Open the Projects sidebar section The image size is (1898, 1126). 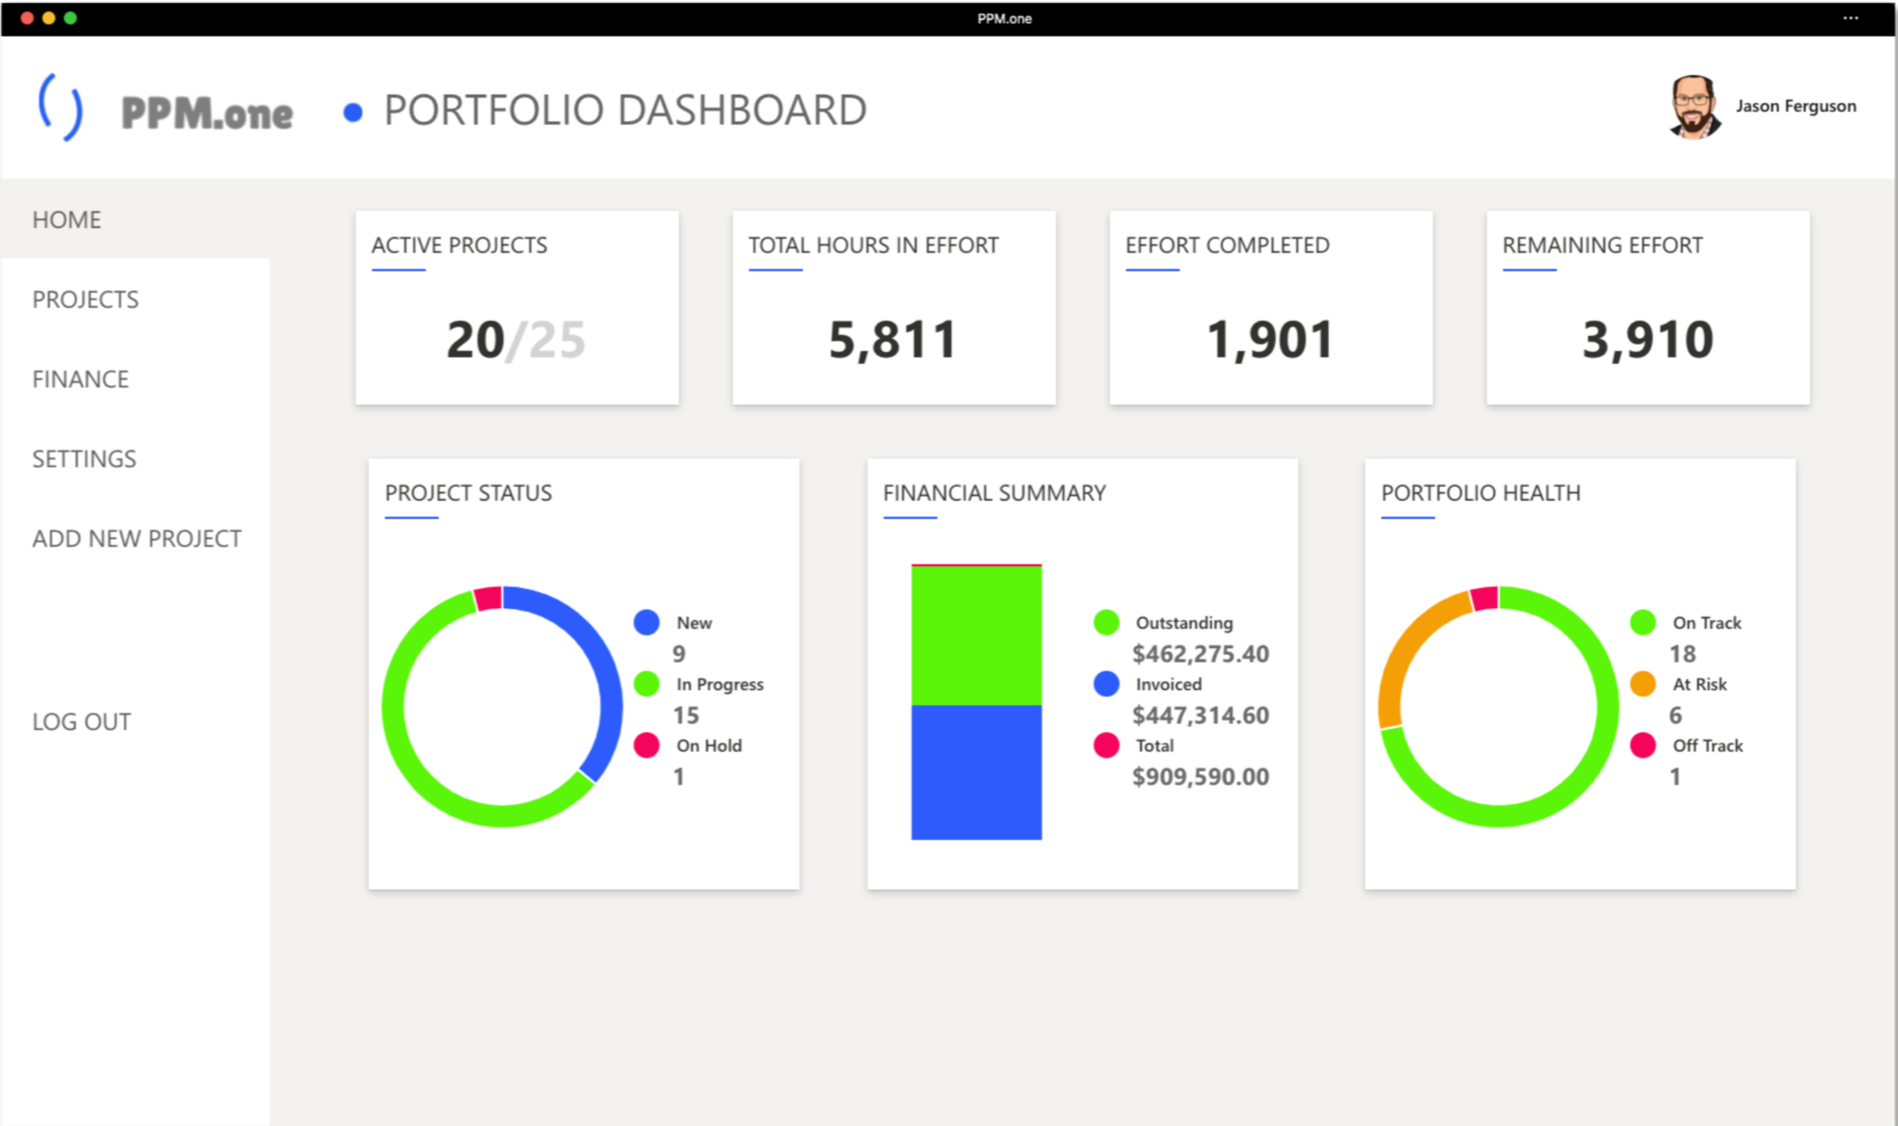coord(85,299)
